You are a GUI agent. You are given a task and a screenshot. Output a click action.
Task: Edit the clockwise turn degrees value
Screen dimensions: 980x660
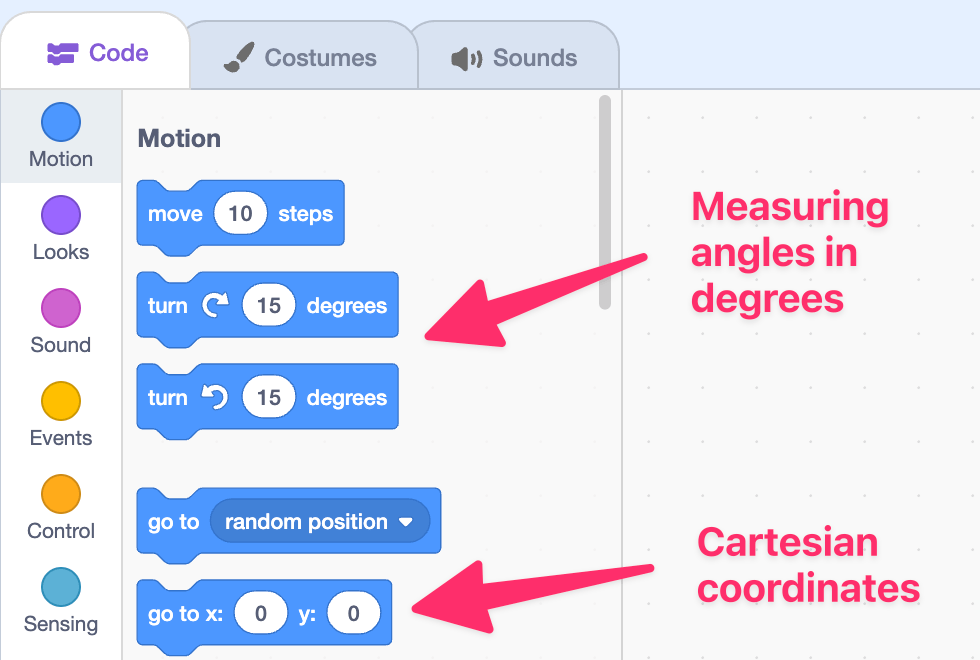[268, 305]
